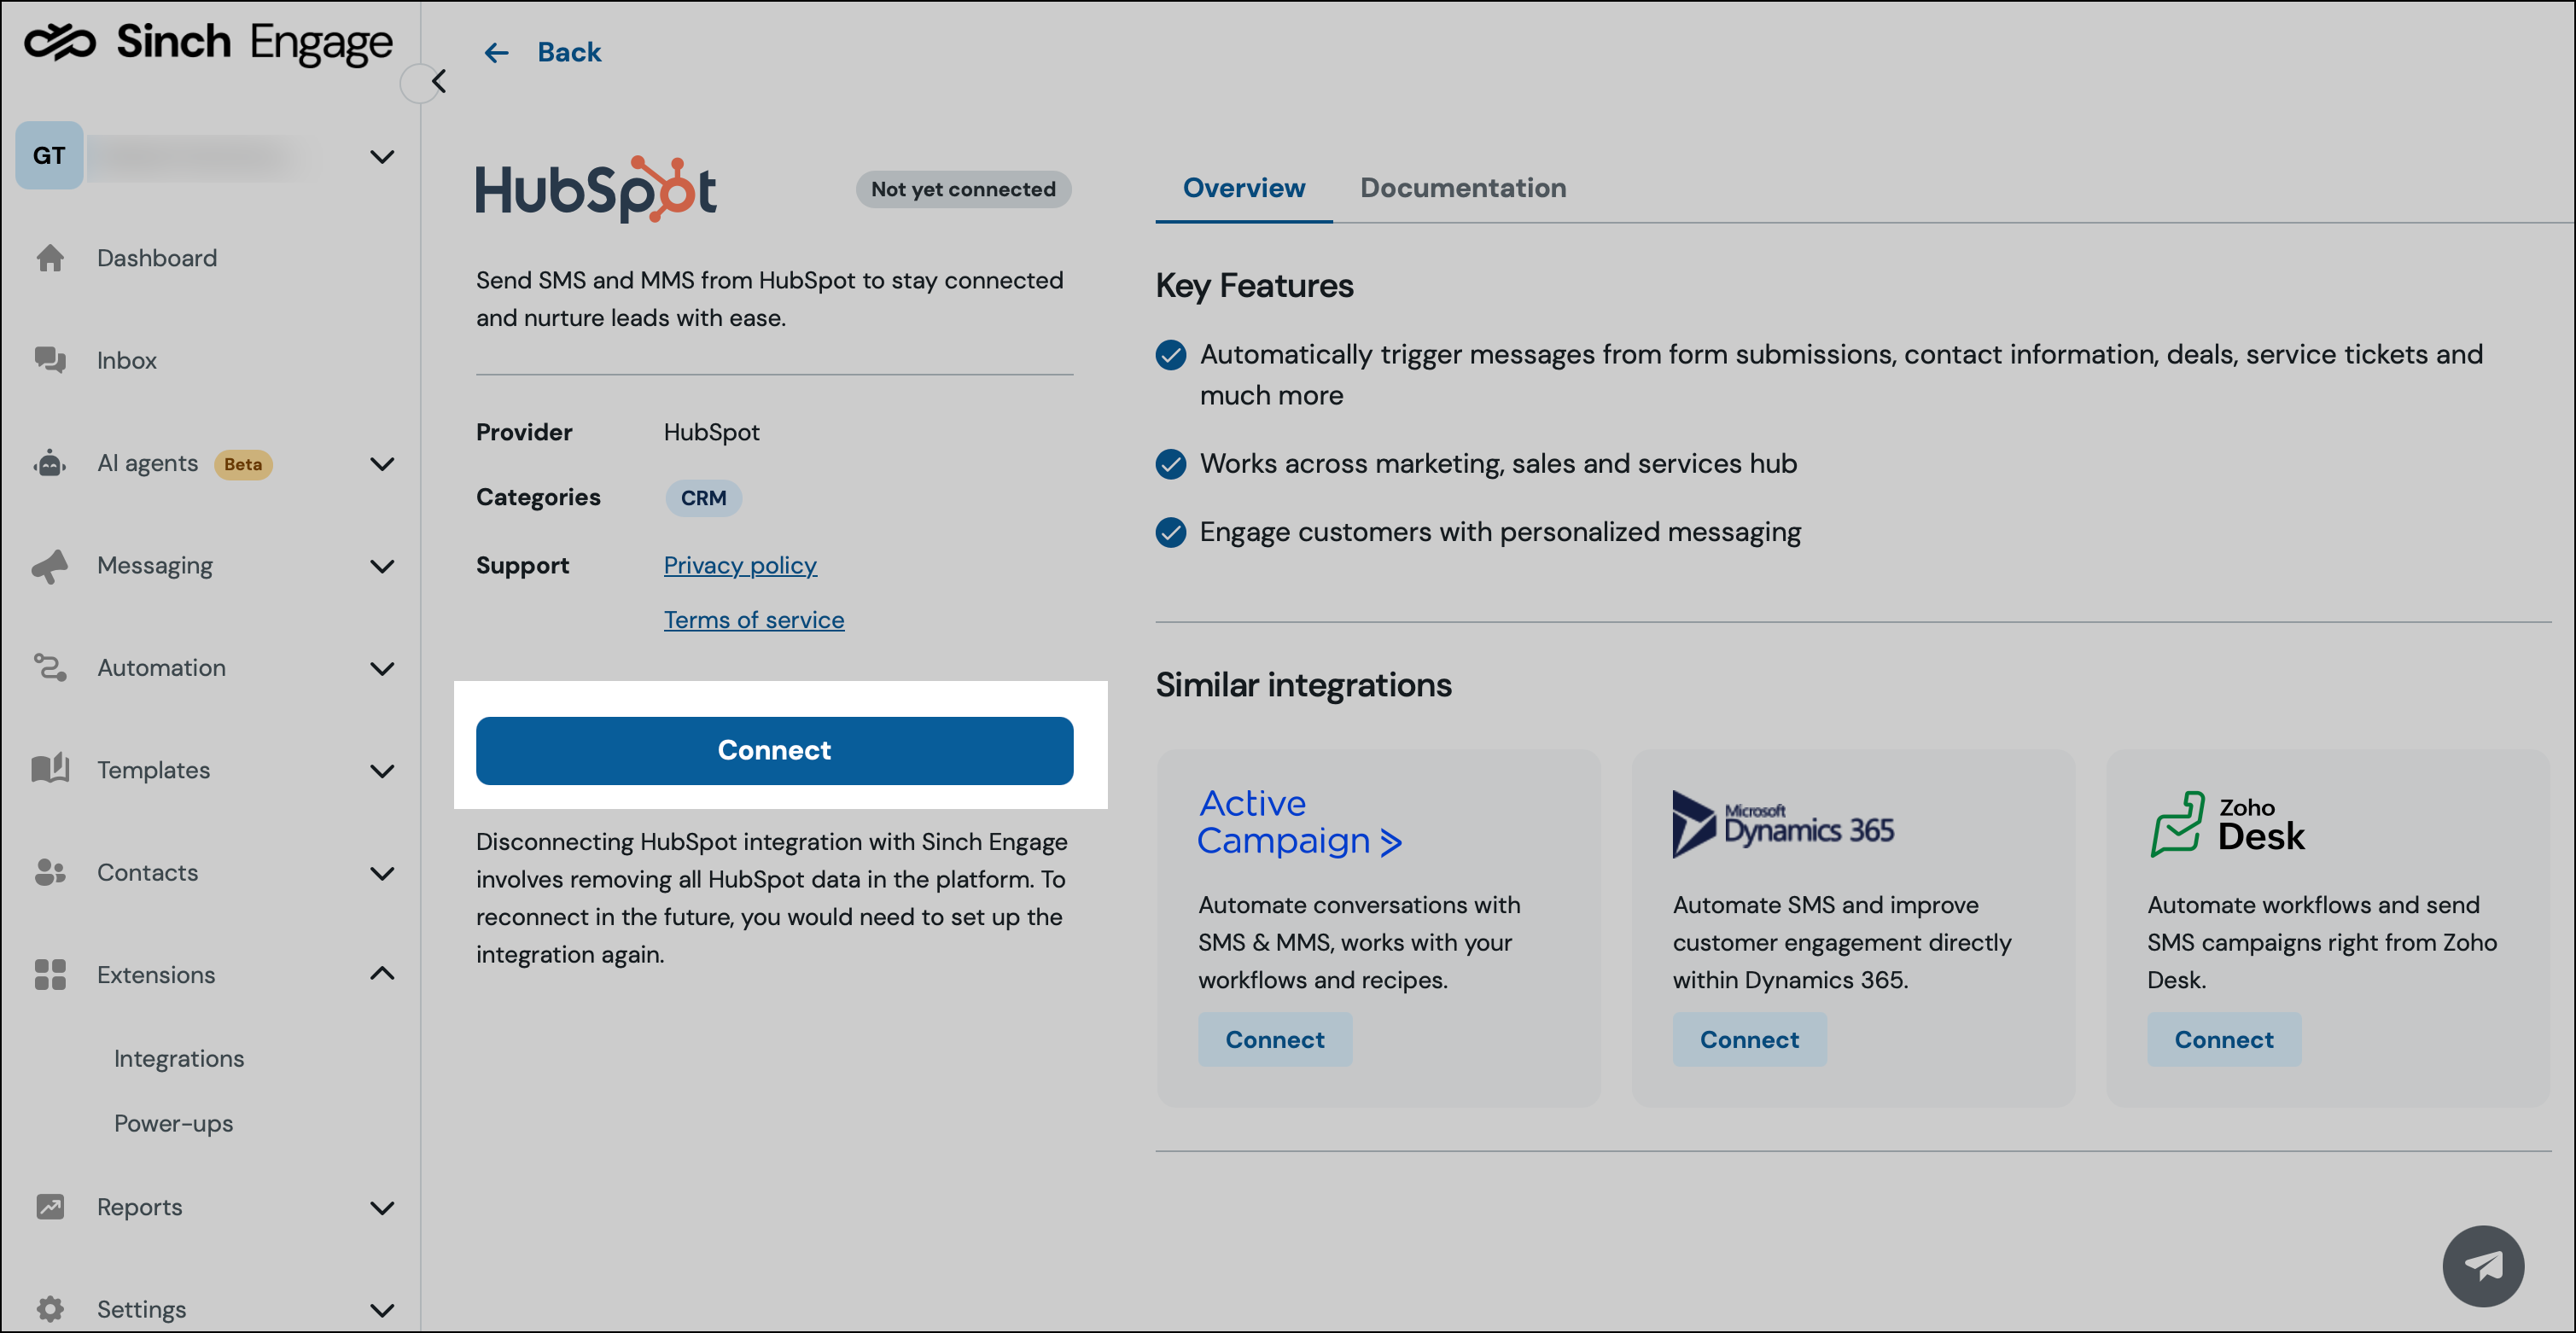Open the Privacy policy link

pyautogui.click(x=740, y=565)
